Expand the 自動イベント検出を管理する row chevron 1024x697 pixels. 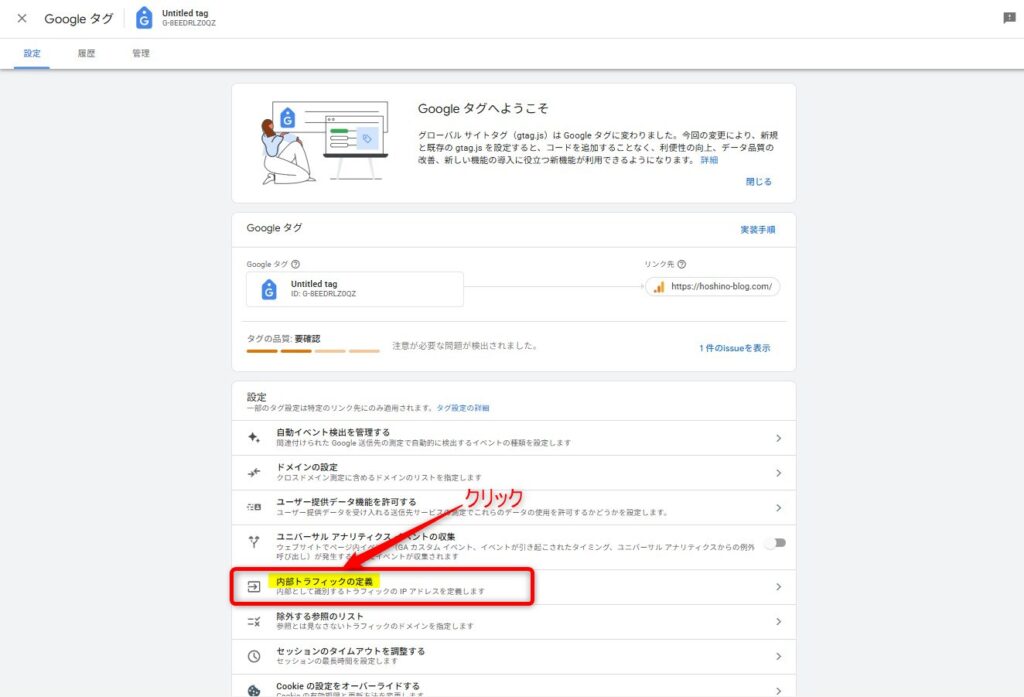(x=779, y=438)
